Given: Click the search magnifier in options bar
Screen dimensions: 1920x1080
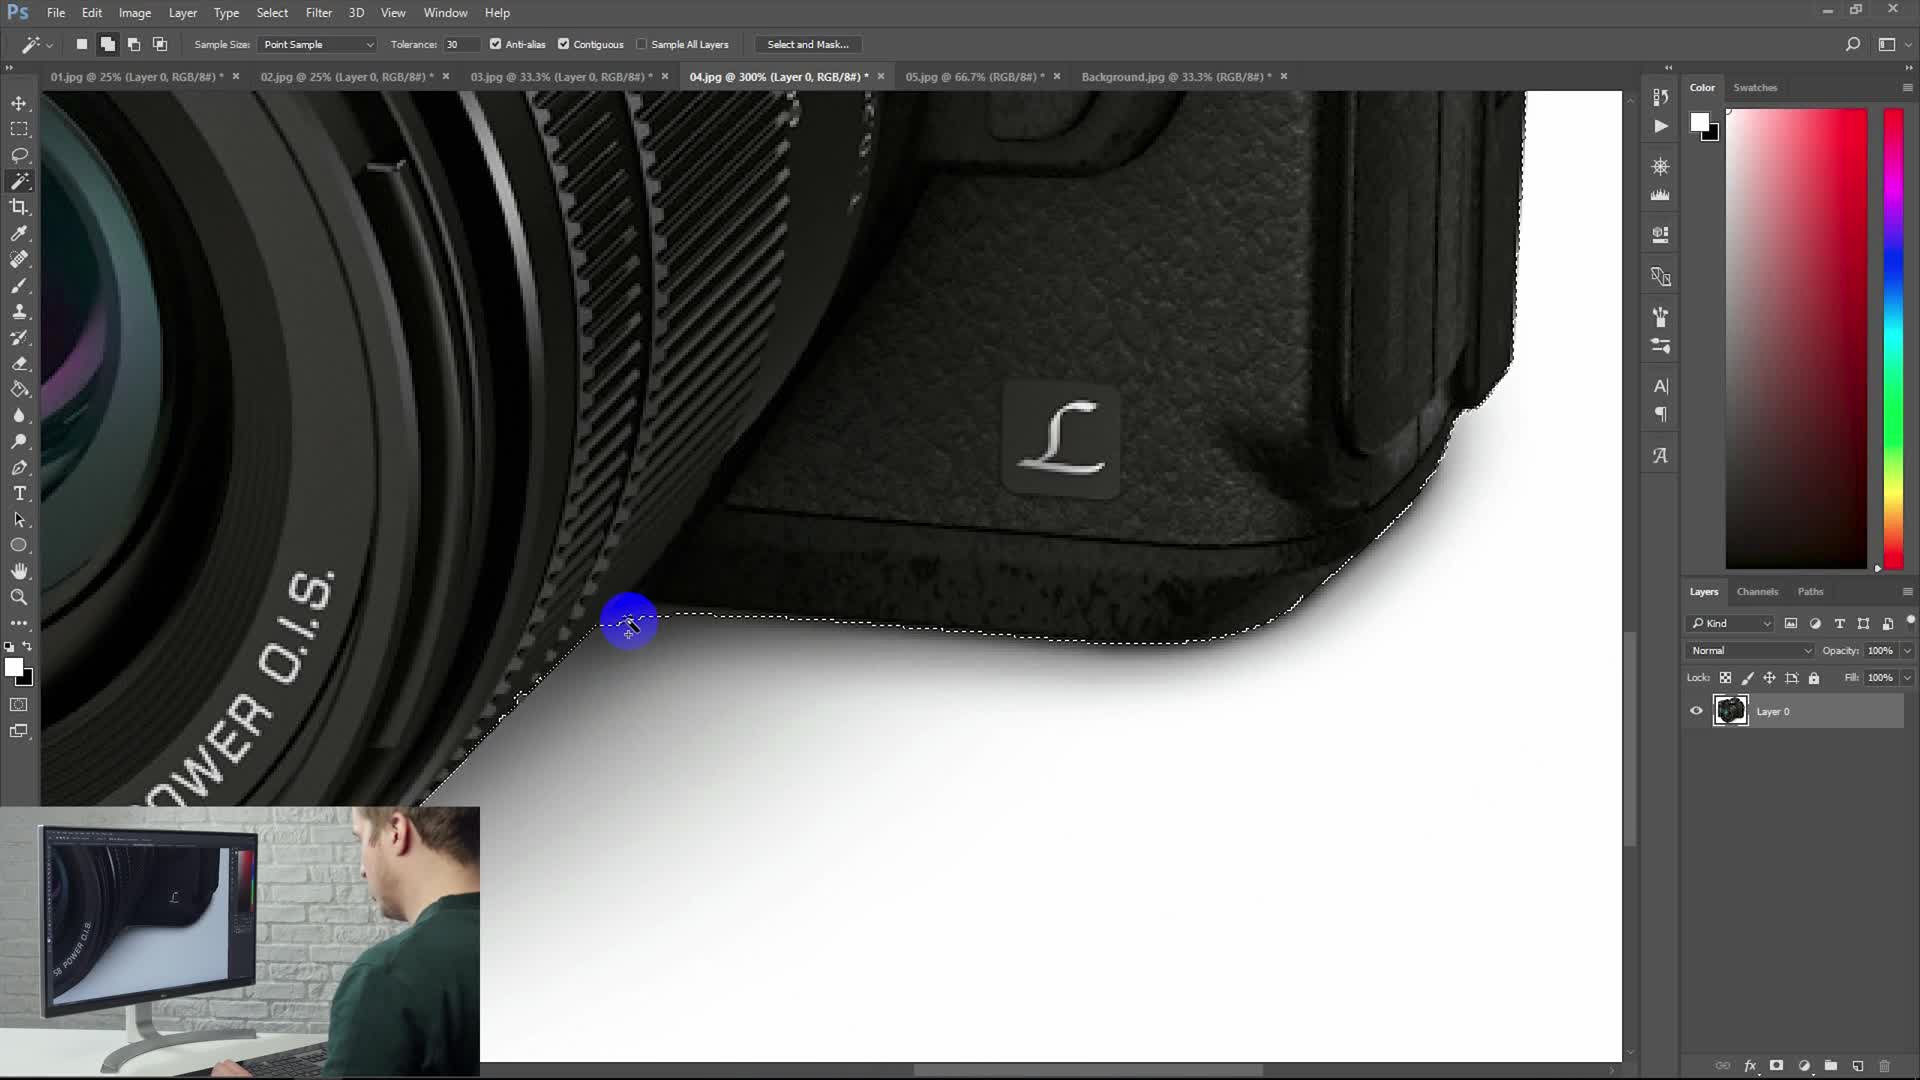Looking at the screenshot, I should 1852,44.
